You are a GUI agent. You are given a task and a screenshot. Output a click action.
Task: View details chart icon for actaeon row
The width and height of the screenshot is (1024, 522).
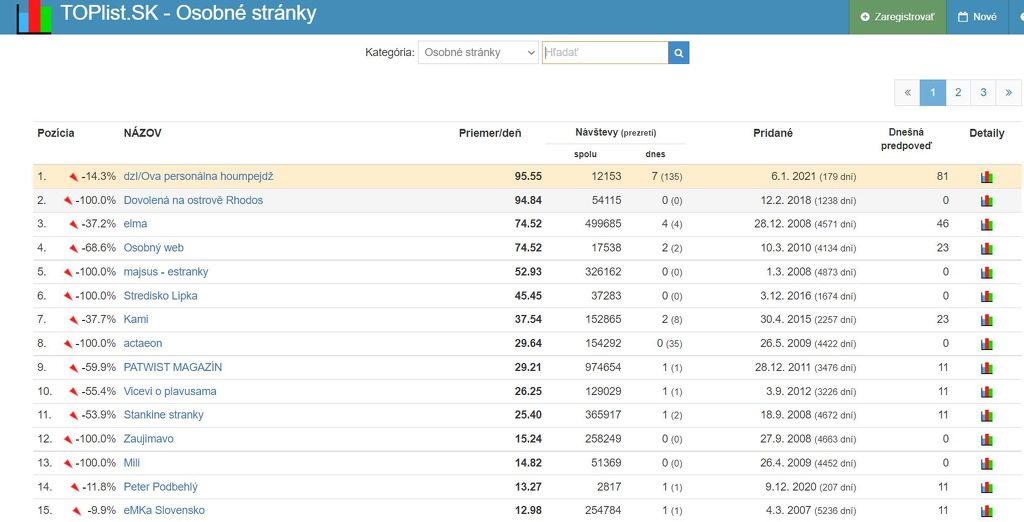[x=986, y=344]
